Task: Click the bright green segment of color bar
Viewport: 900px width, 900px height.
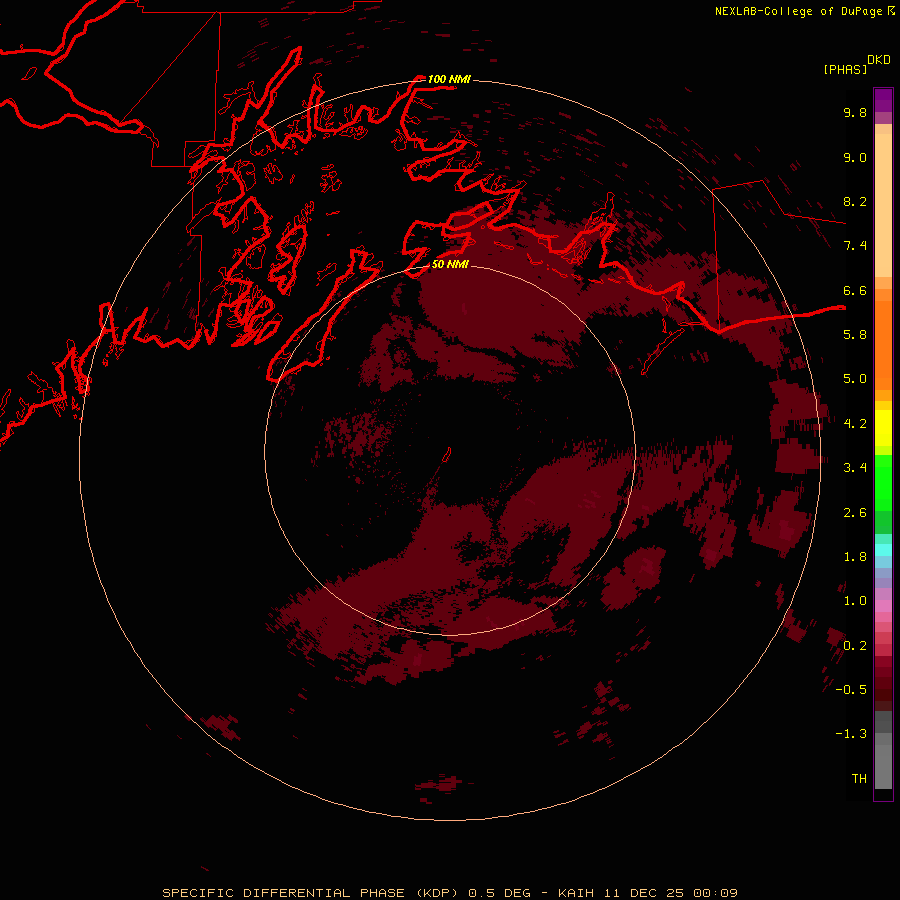Action: pyautogui.click(x=883, y=482)
